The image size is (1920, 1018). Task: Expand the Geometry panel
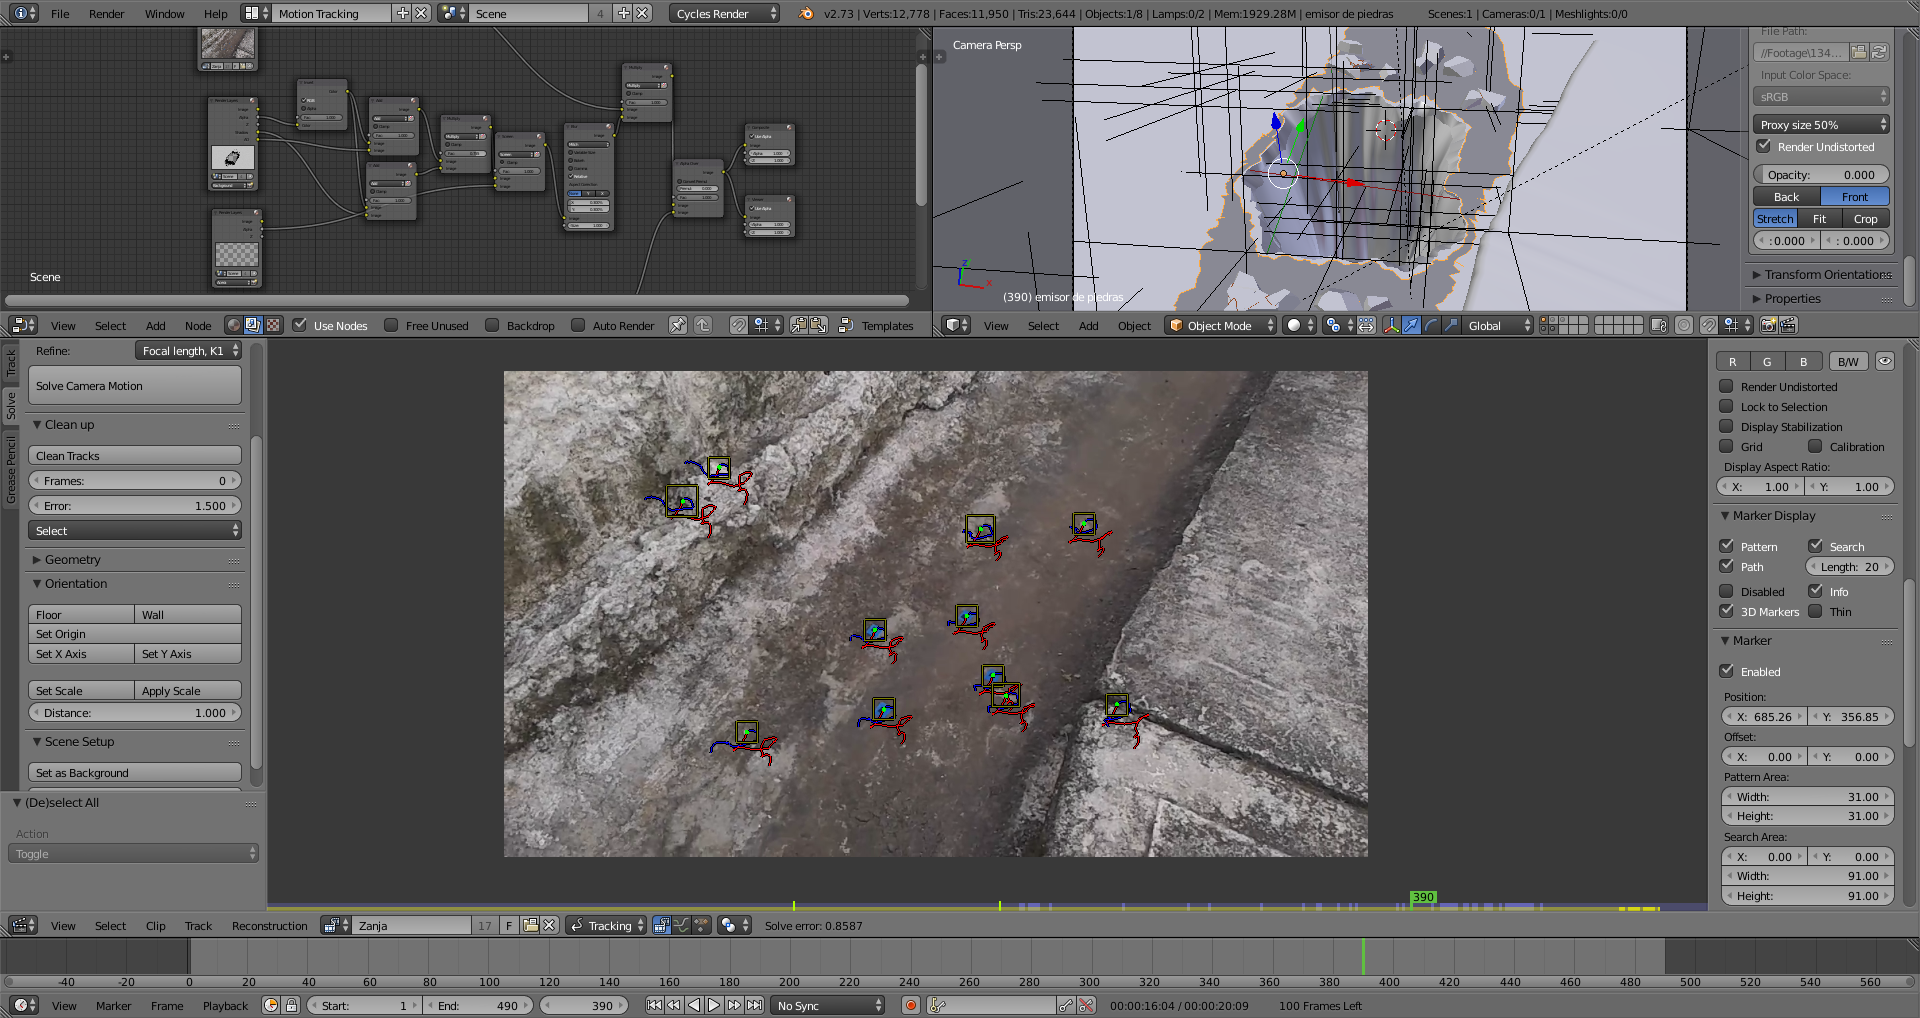(72, 560)
